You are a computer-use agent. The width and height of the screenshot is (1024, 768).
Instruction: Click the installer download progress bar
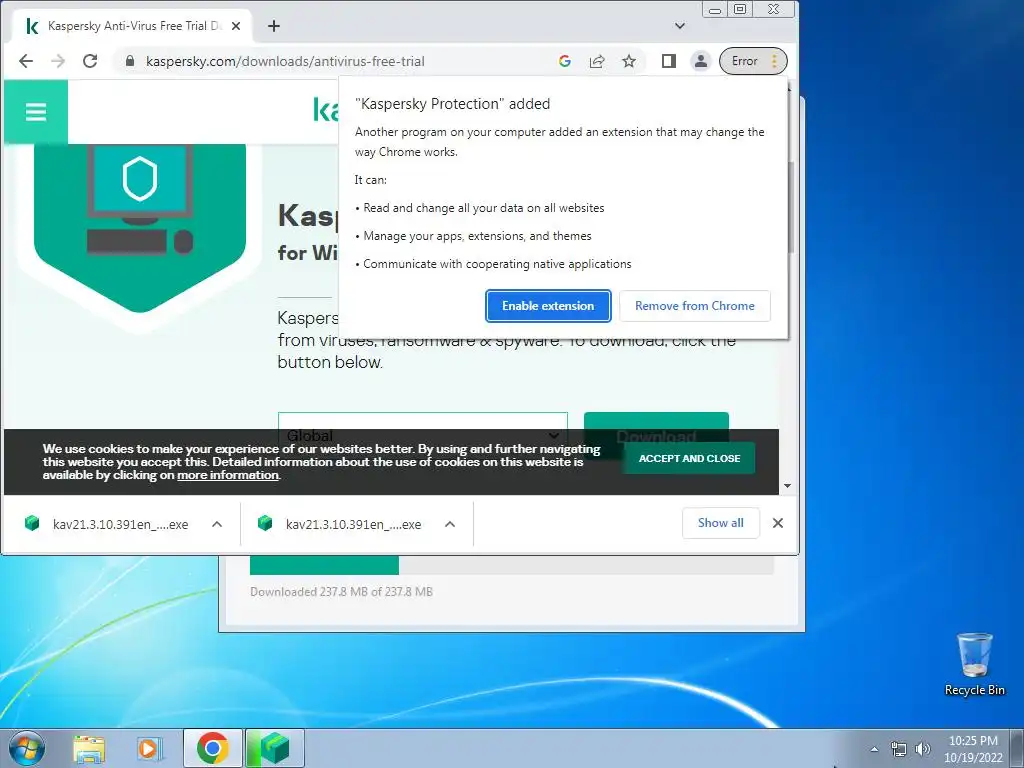(511, 566)
